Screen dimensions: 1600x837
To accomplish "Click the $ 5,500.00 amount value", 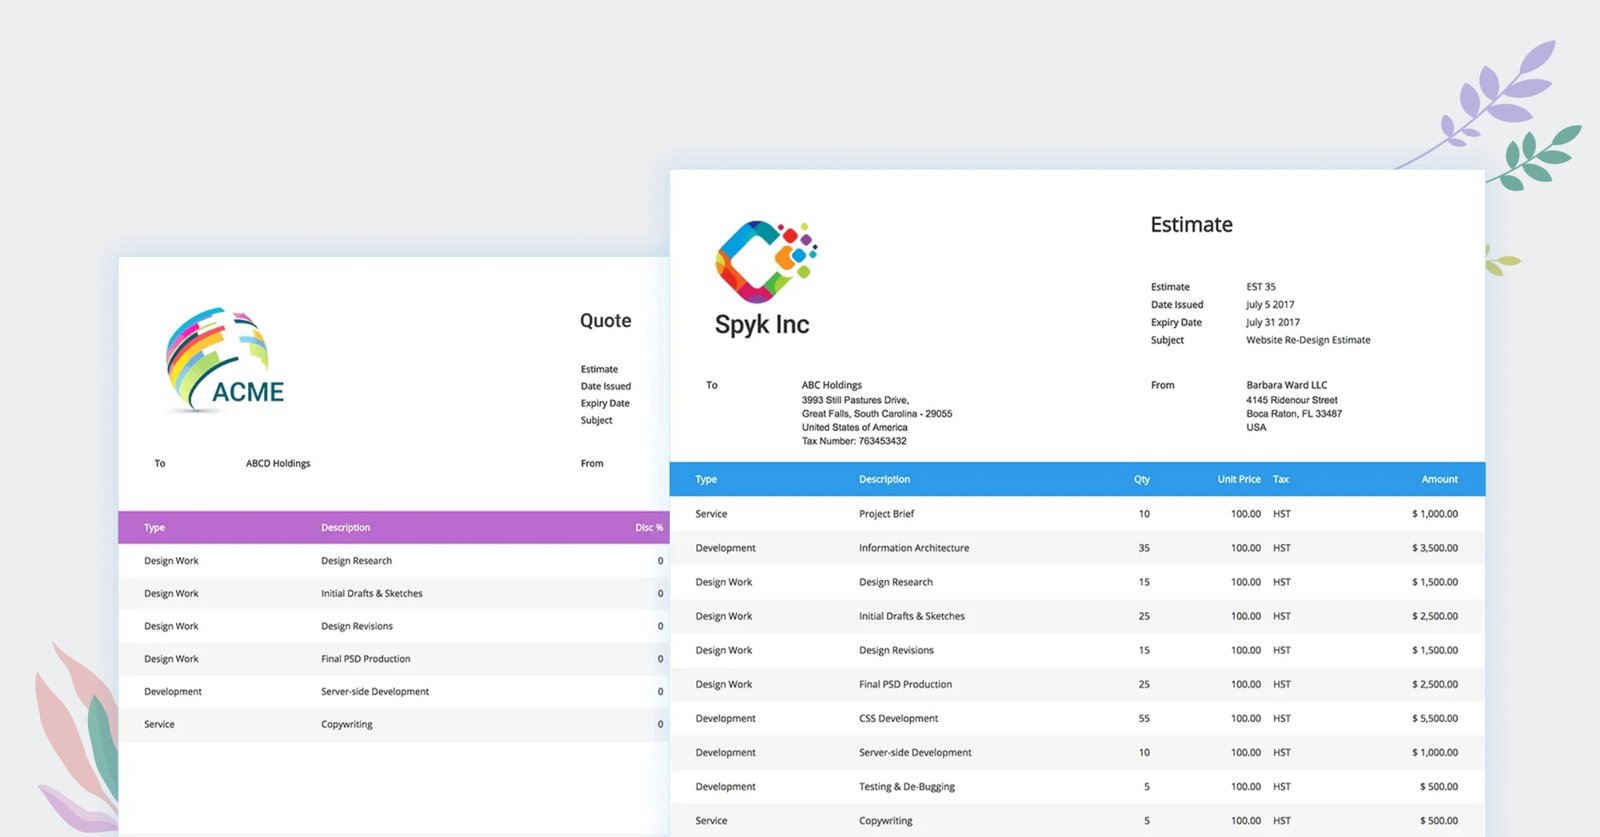I will pyautogui.click(x=1434, y=719).
